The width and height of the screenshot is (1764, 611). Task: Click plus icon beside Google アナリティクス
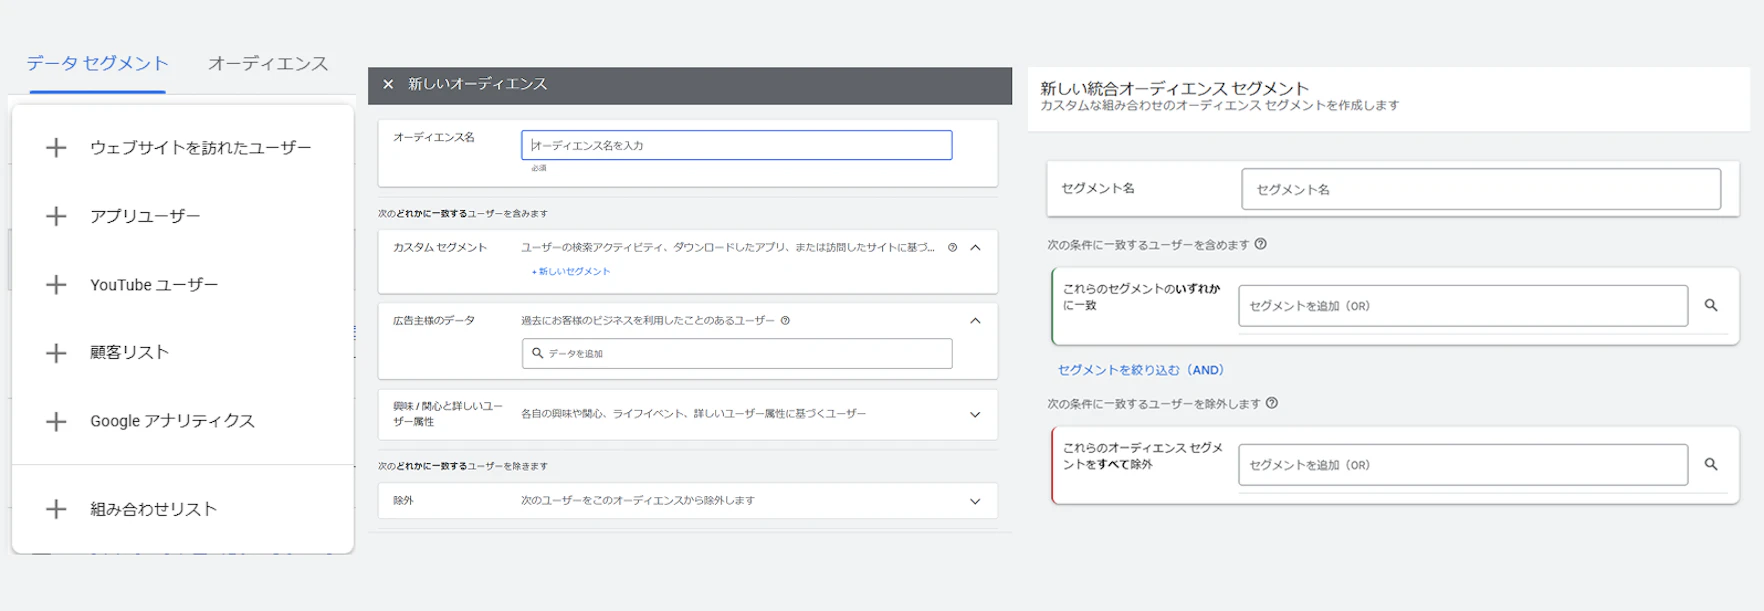56,421
